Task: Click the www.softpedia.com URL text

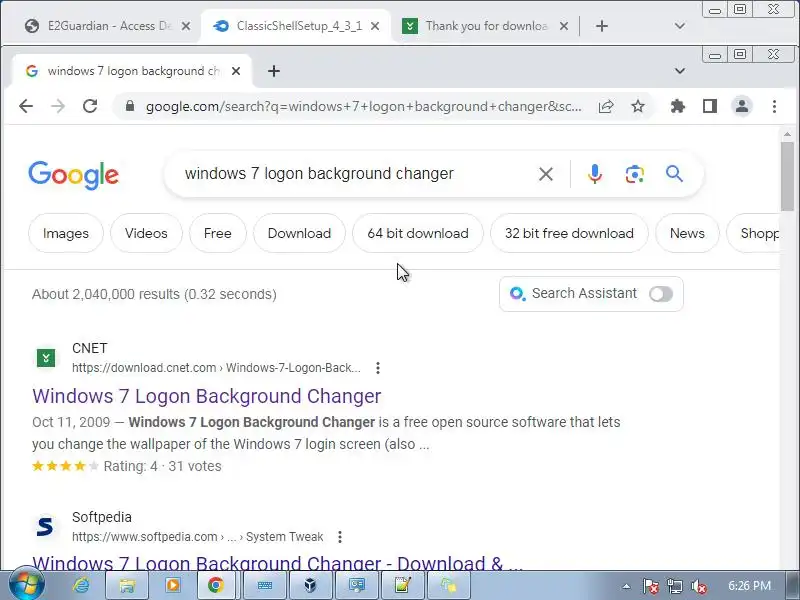Action: (x=197, y=537)
